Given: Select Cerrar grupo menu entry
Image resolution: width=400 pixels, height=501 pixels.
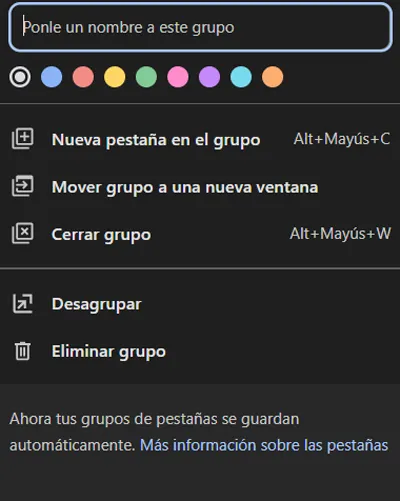Looking at the screenshot, I should (x=200, y=234).
